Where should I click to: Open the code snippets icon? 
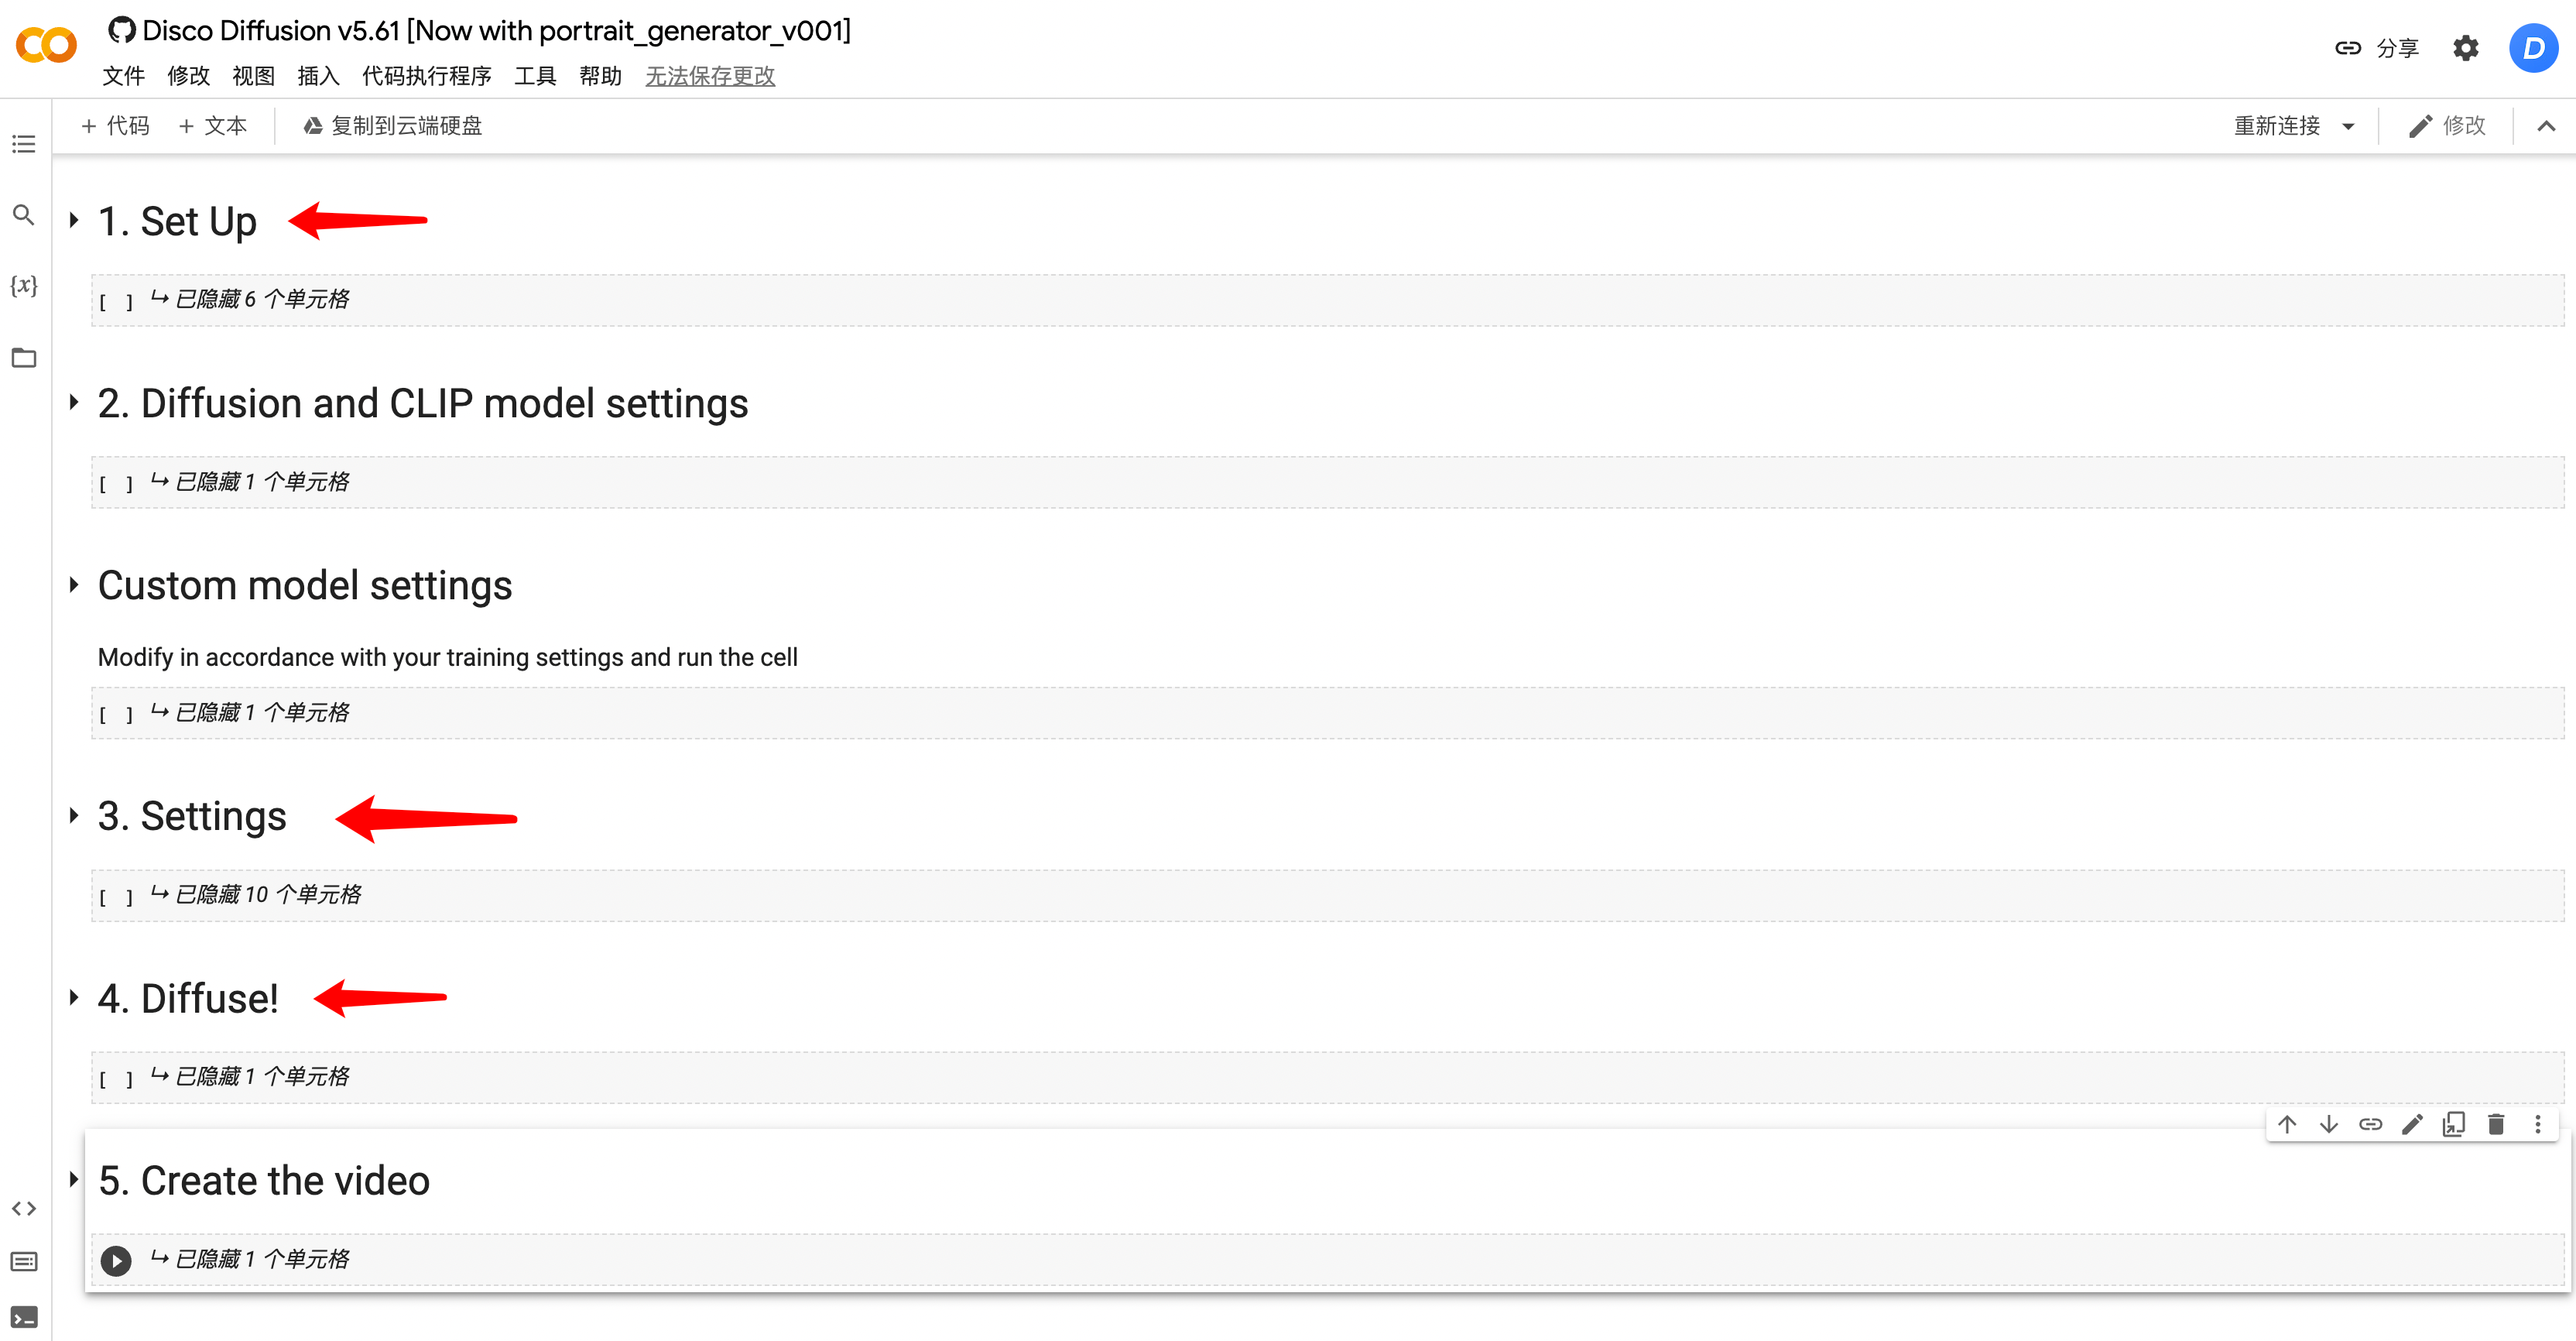(x=24, y=1208)
